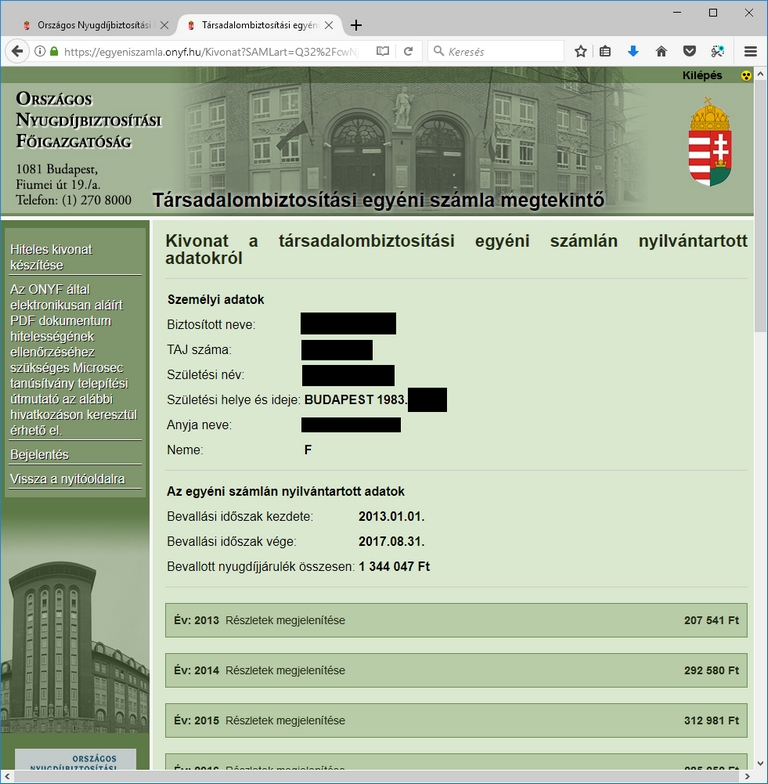This screenshot has width=768, height=784.
Task: Reload the page with the refresh icon
Action: pos(408,51)
